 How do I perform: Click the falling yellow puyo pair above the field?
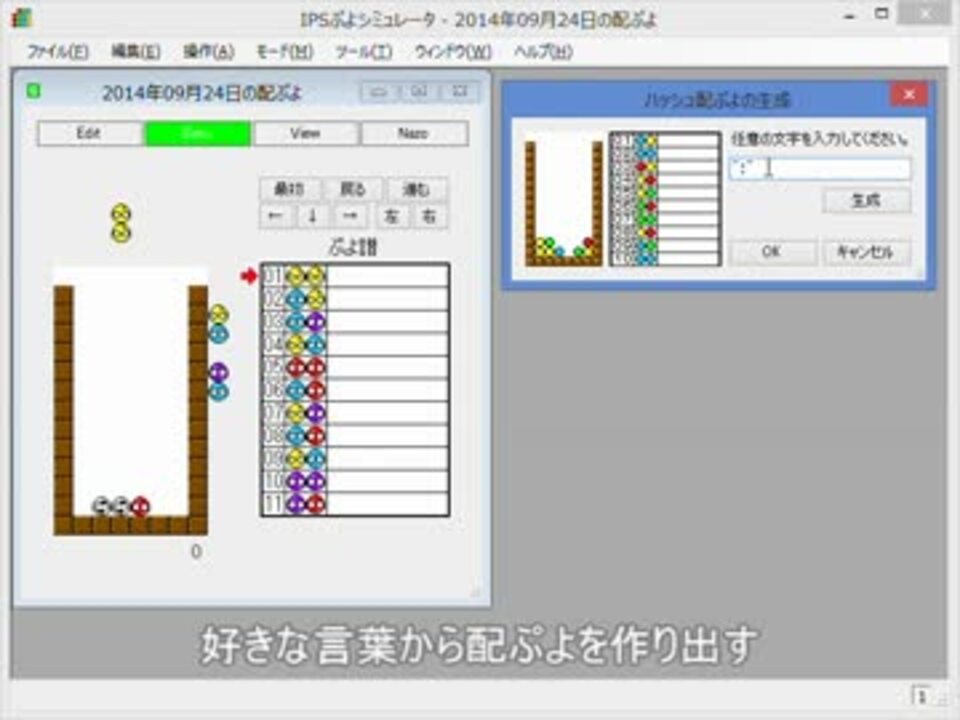(x=121, y=223)
